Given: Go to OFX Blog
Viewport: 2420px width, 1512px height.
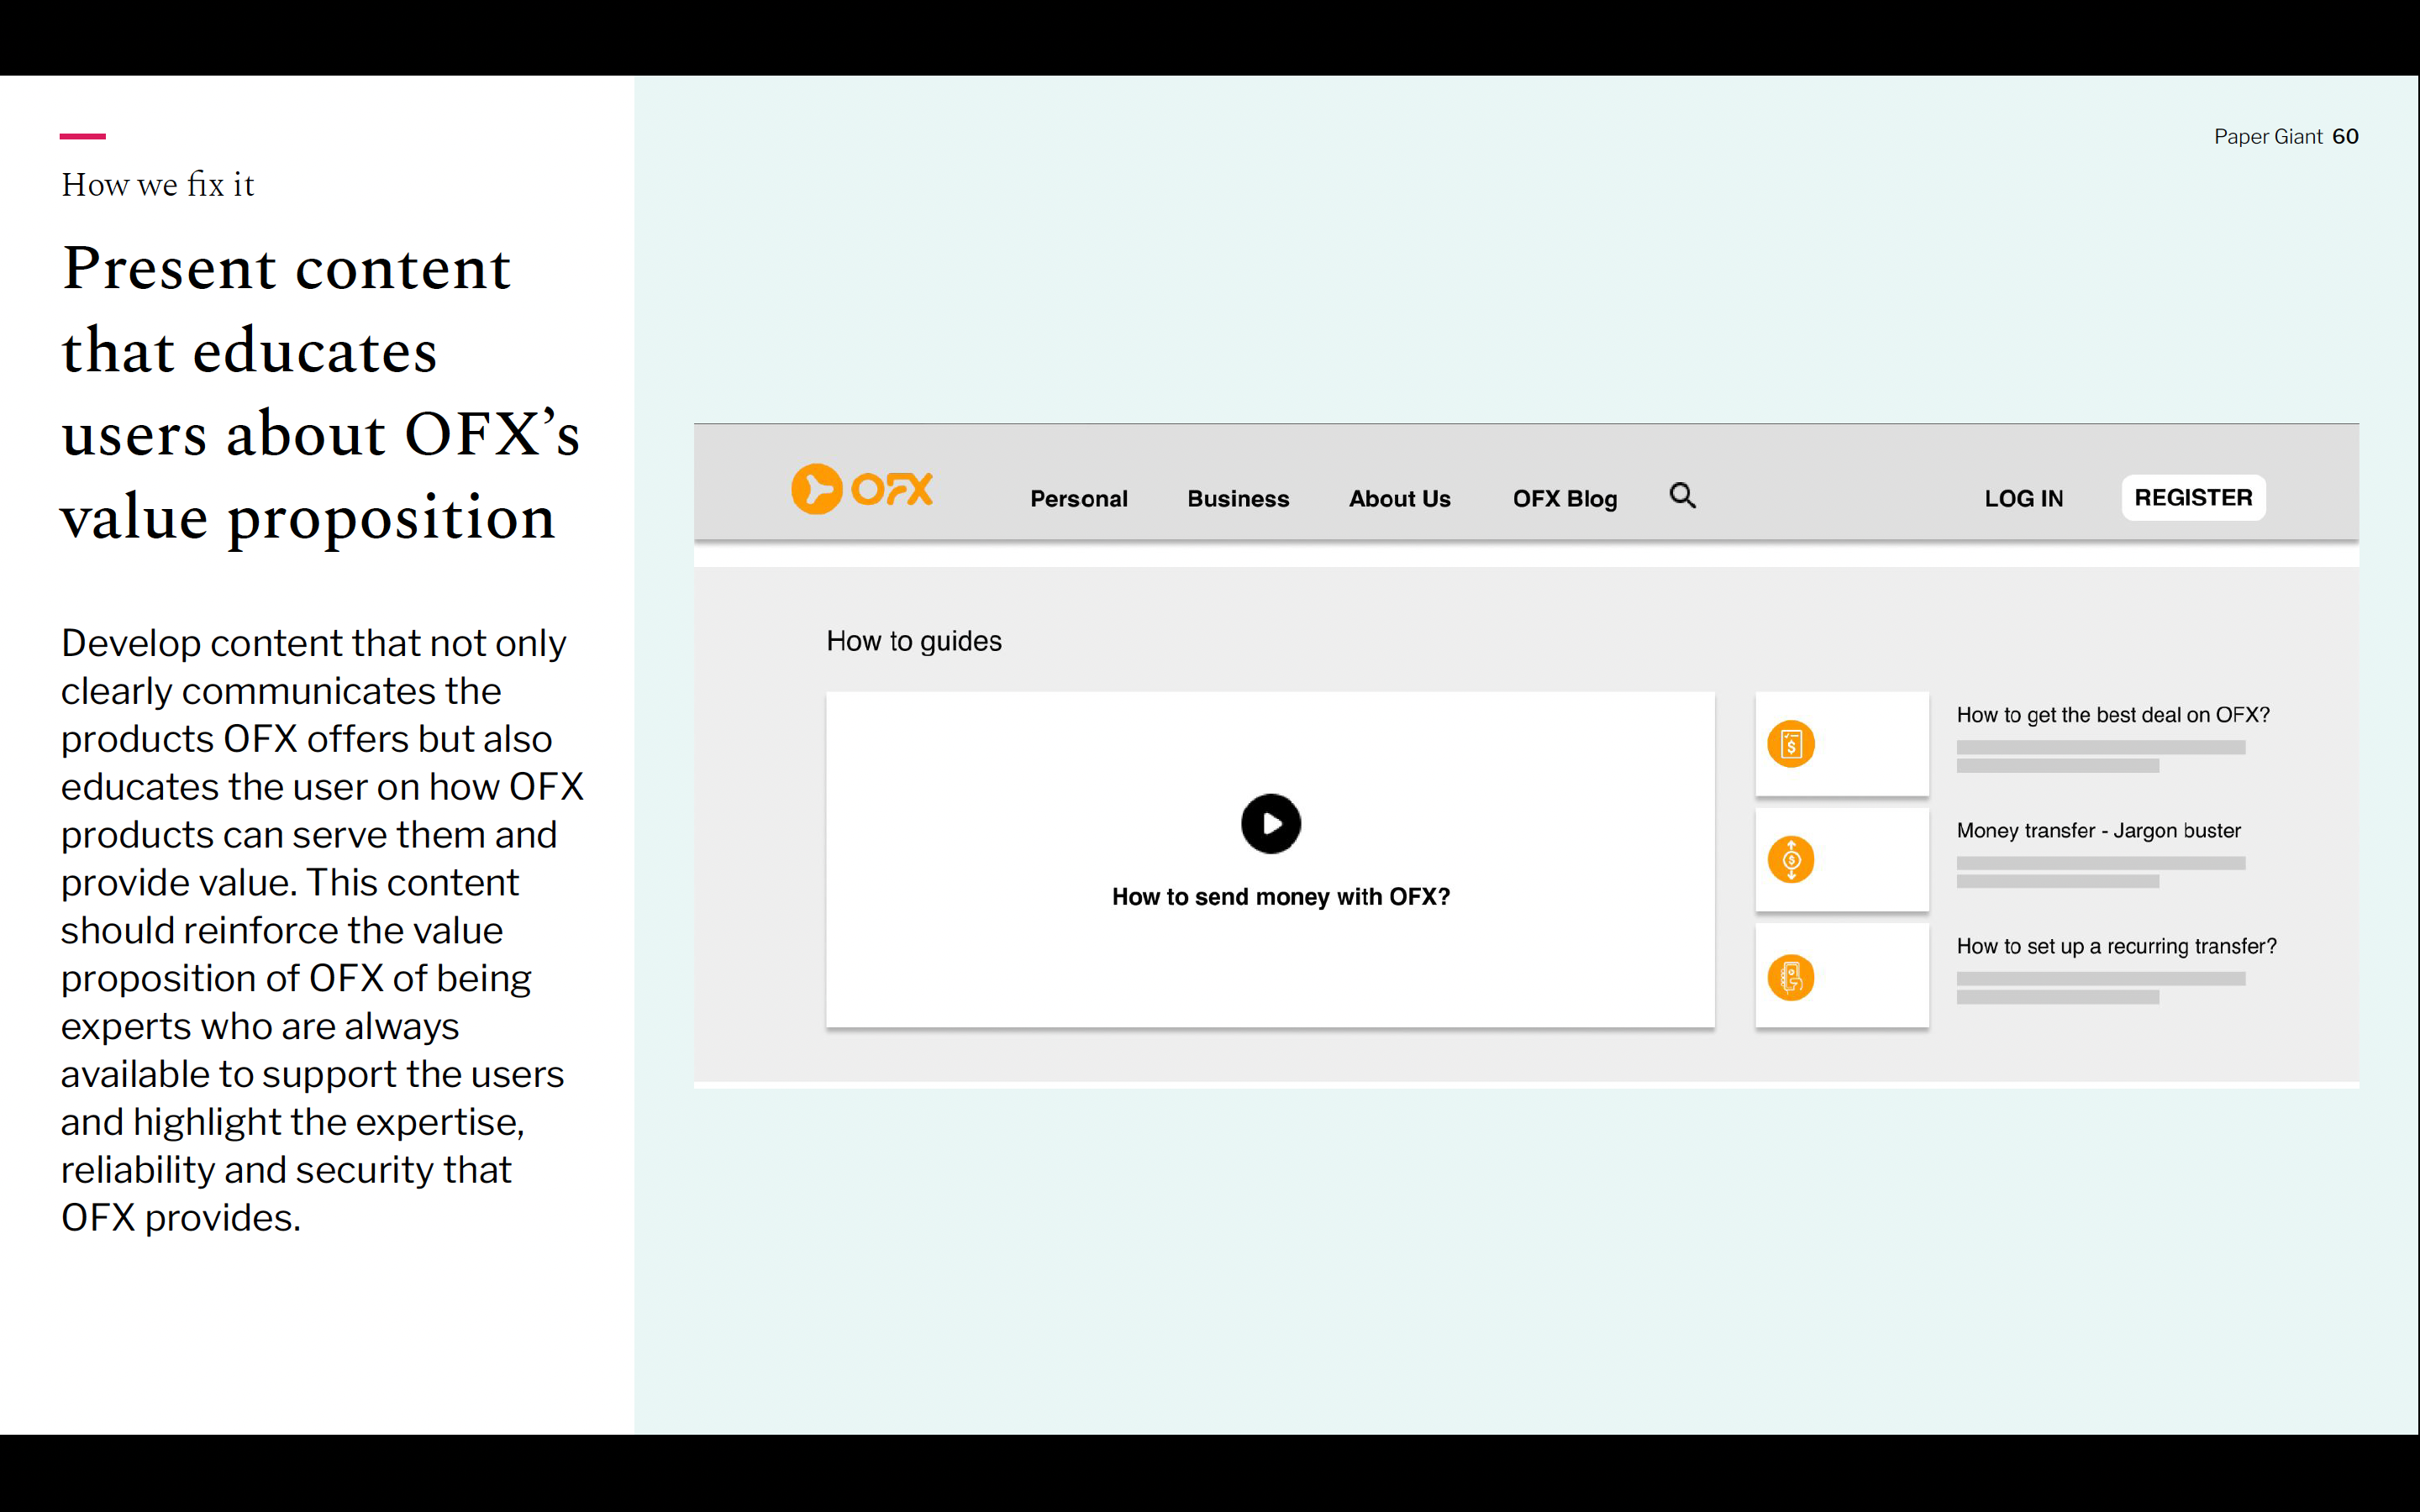Looking at the screenshot, I should click(x=1564, y=498).
